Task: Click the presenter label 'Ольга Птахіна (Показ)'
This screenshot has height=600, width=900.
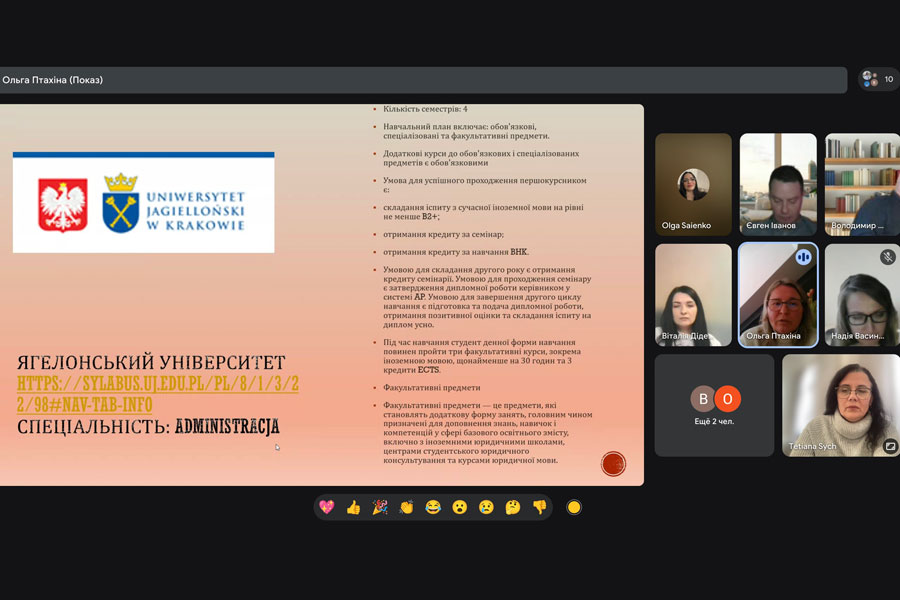Action: pos(52,80)
